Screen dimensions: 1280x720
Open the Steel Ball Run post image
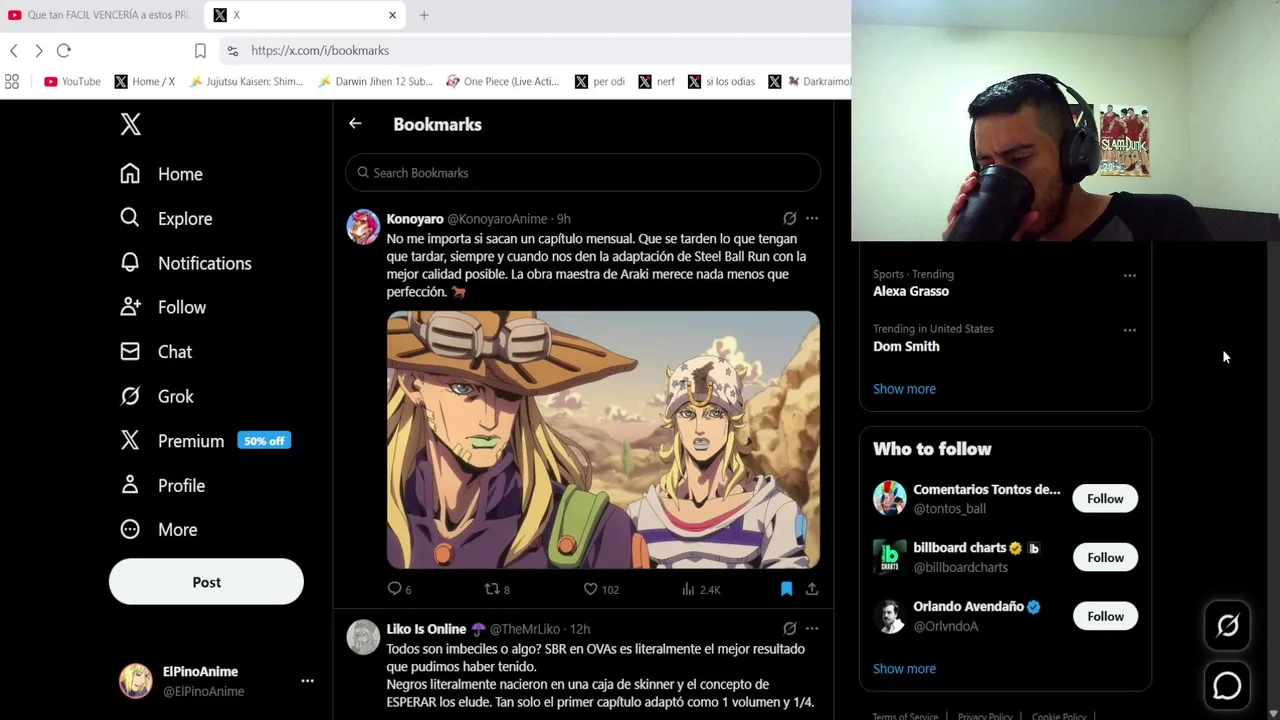pyautogui.click(x=603, y=440)
